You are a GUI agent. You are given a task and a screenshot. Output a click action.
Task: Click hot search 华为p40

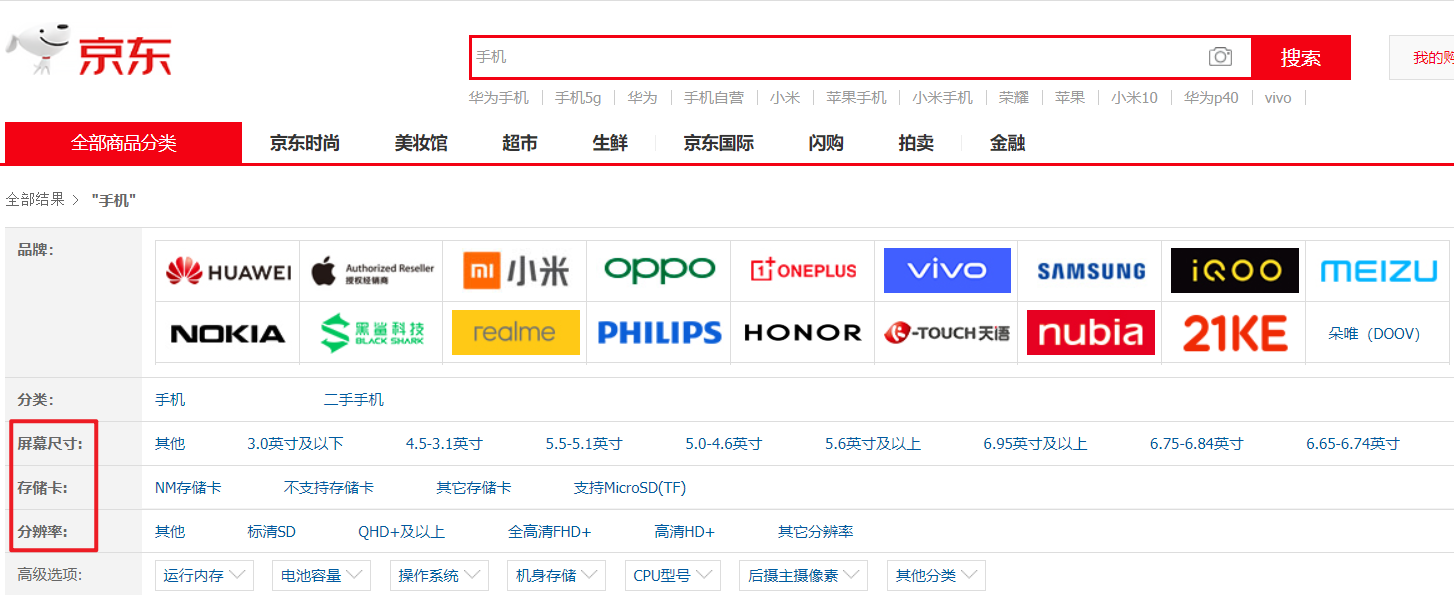(1211, 97)
